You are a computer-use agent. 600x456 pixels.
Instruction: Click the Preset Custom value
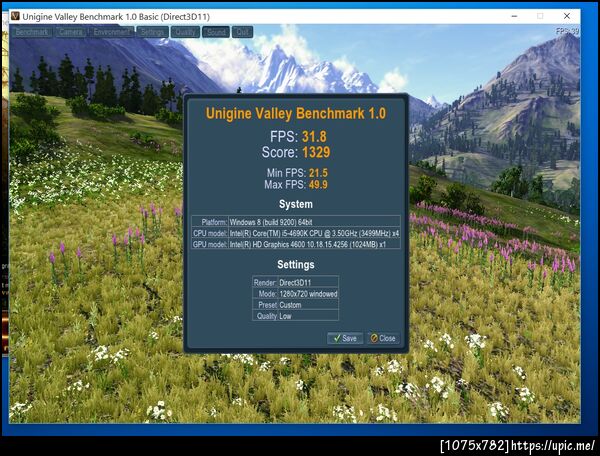[x=290, y=305]
